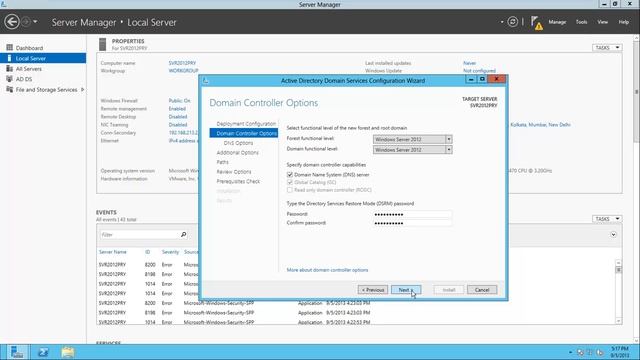The width and height of the screenshot is (640, 360).
Task: Click the Confirm password field
Action: click(x=412, y=223)
